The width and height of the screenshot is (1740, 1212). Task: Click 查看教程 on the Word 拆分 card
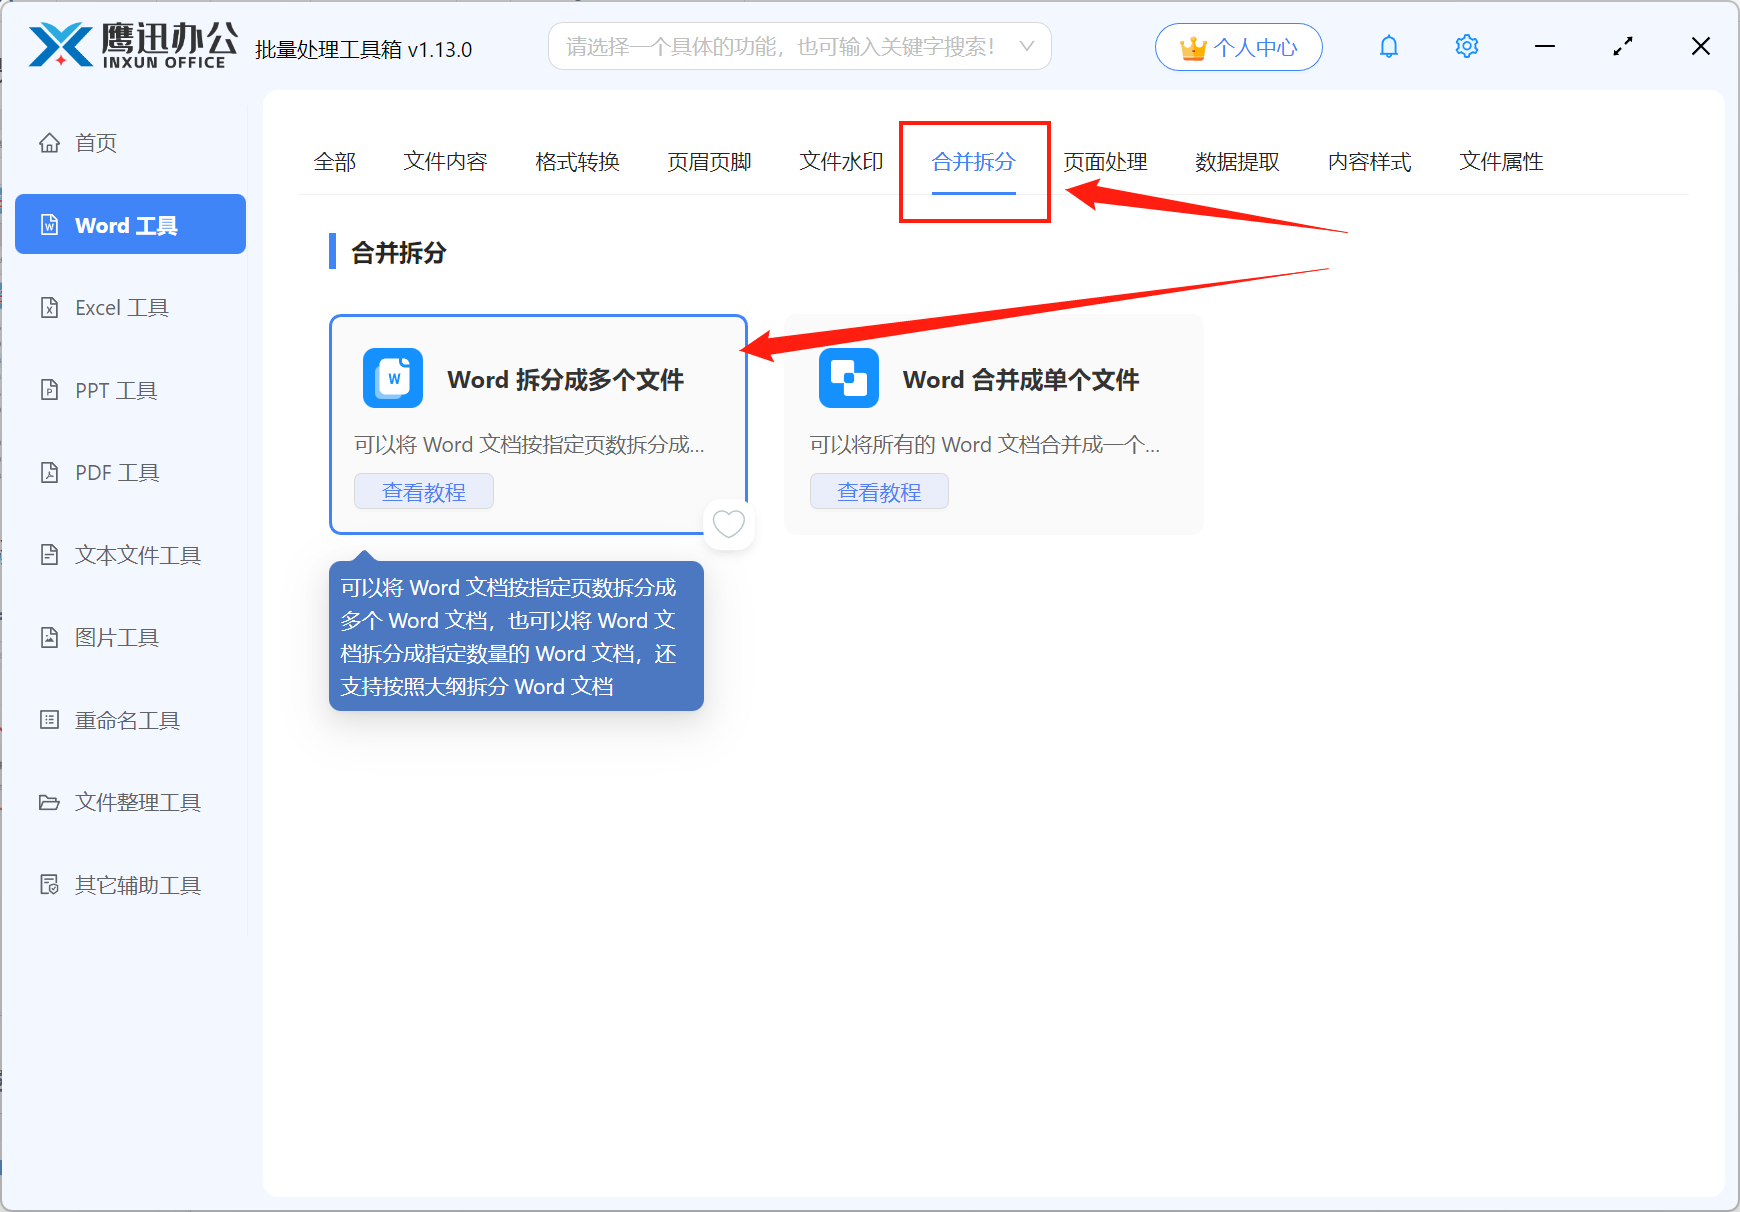tap(423, 491)
